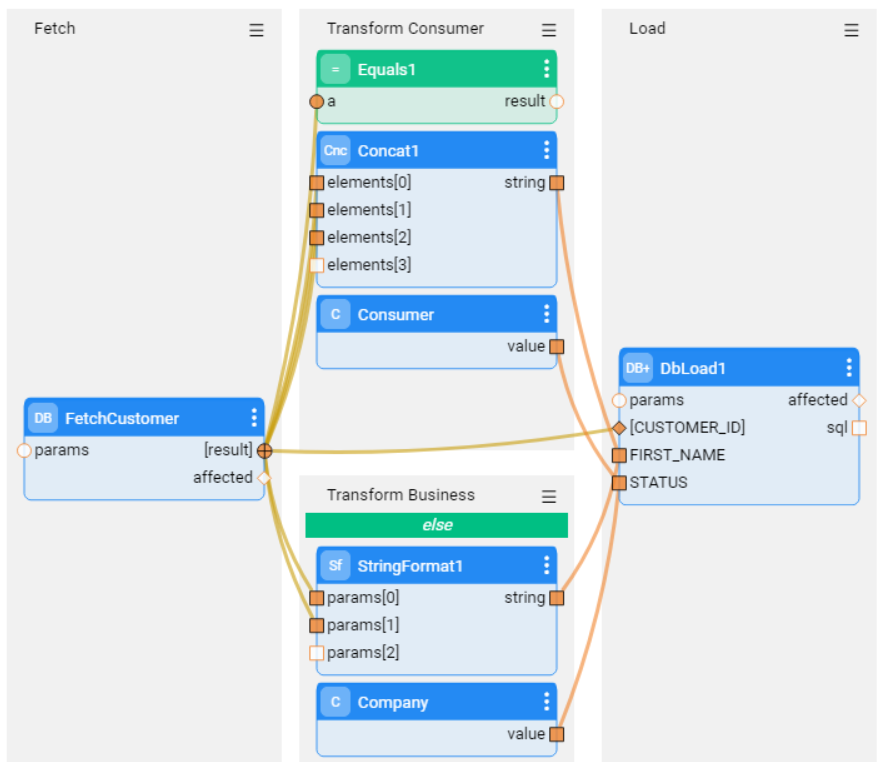Click the DB icon on FetchCustomer node

tap(43, 418)
